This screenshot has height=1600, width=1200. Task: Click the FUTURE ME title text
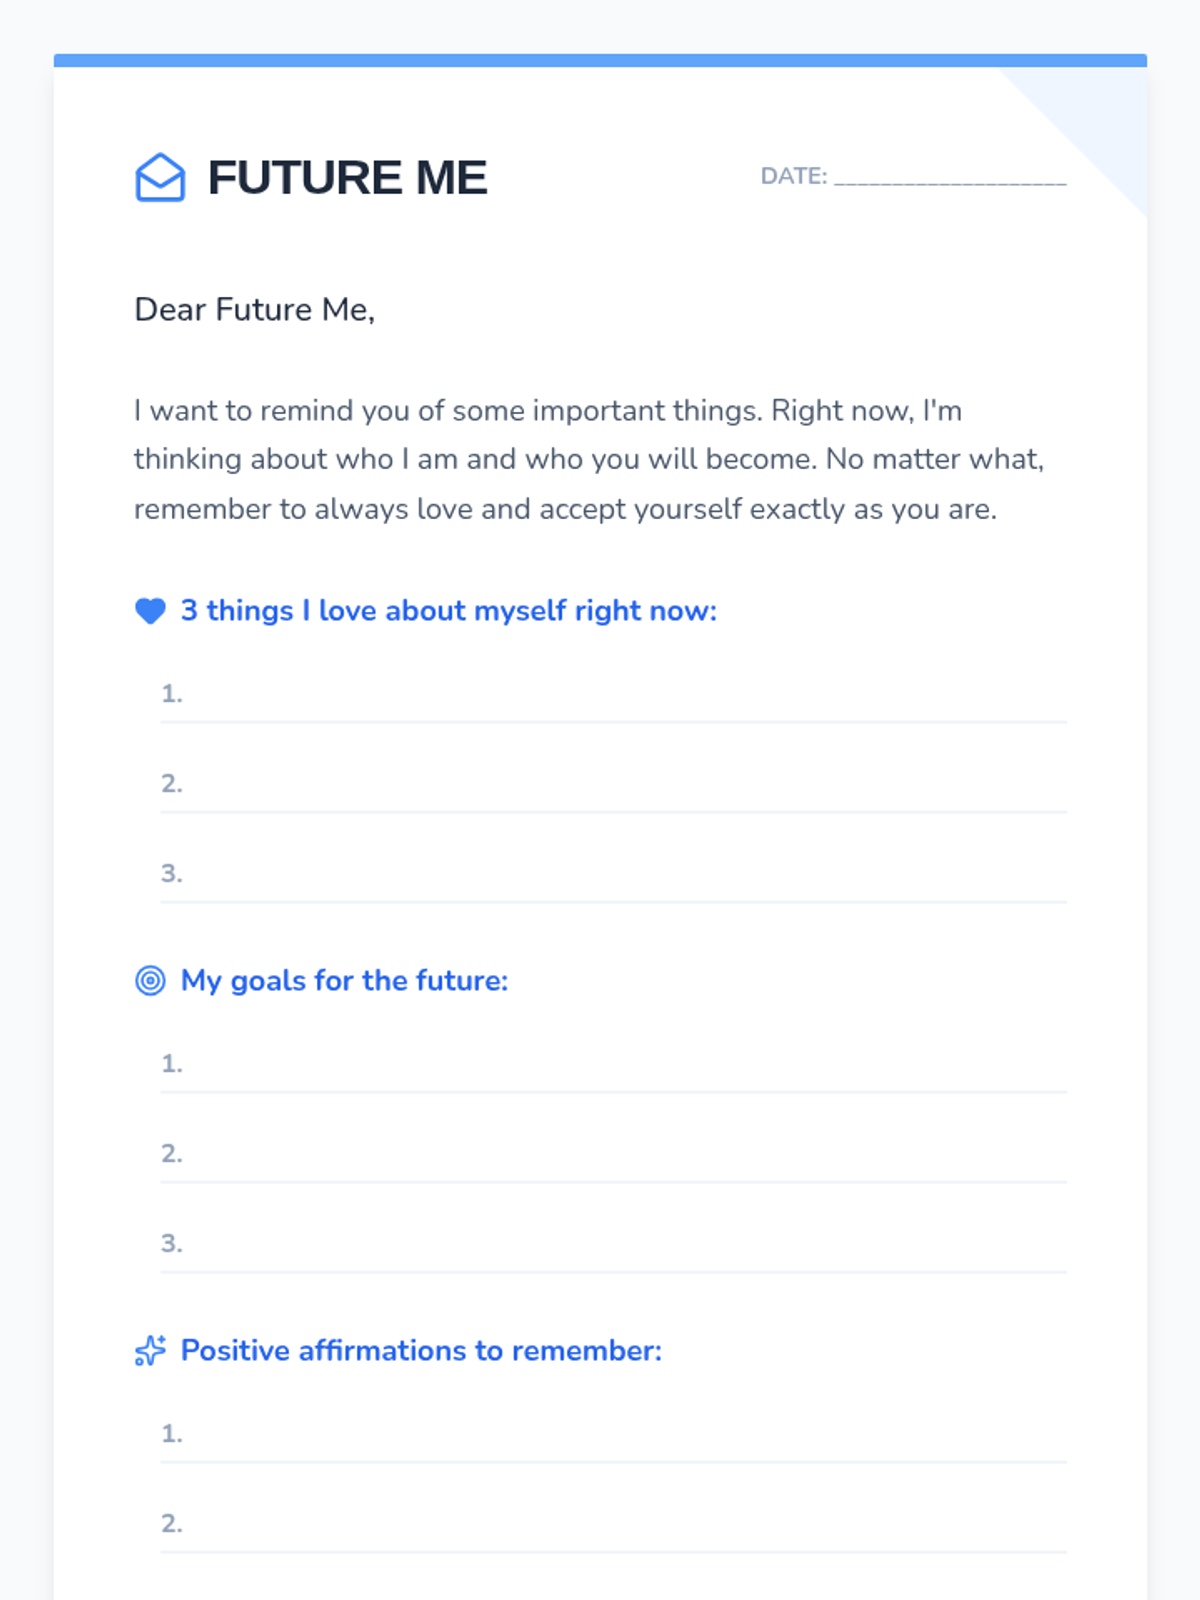[x=347, y=178]
